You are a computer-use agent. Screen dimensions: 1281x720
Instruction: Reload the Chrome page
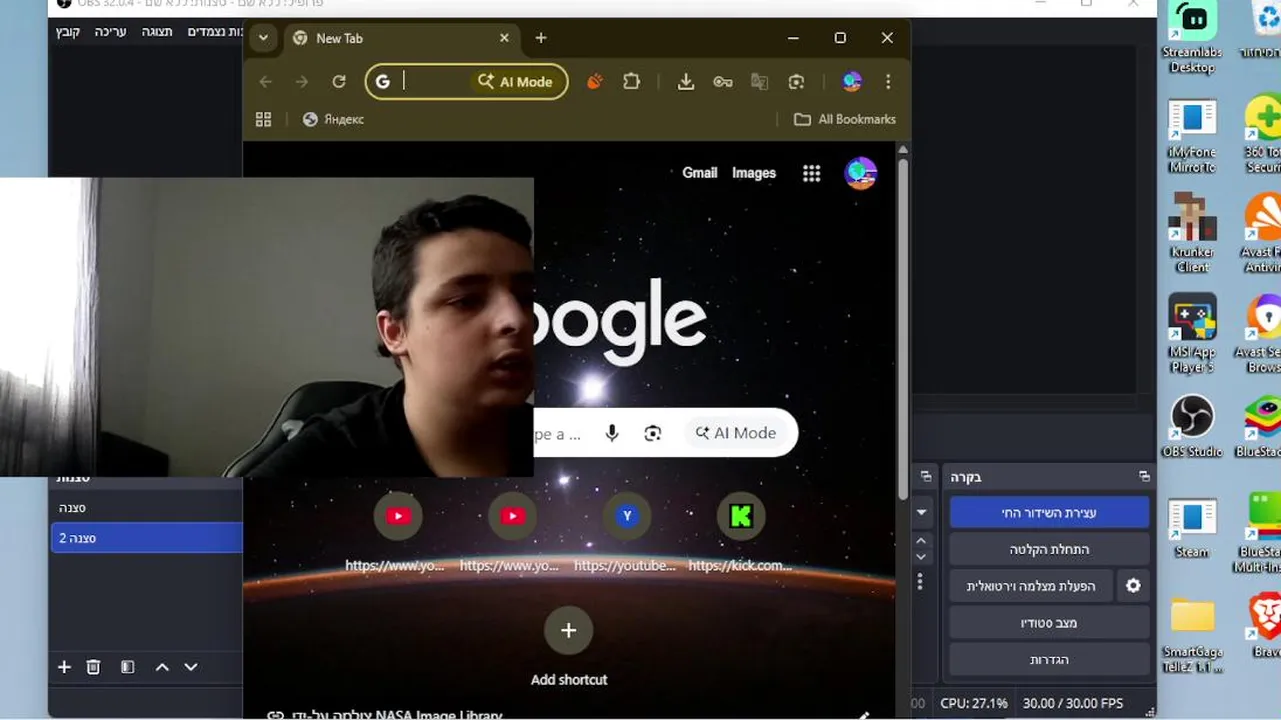coord(339,82)
